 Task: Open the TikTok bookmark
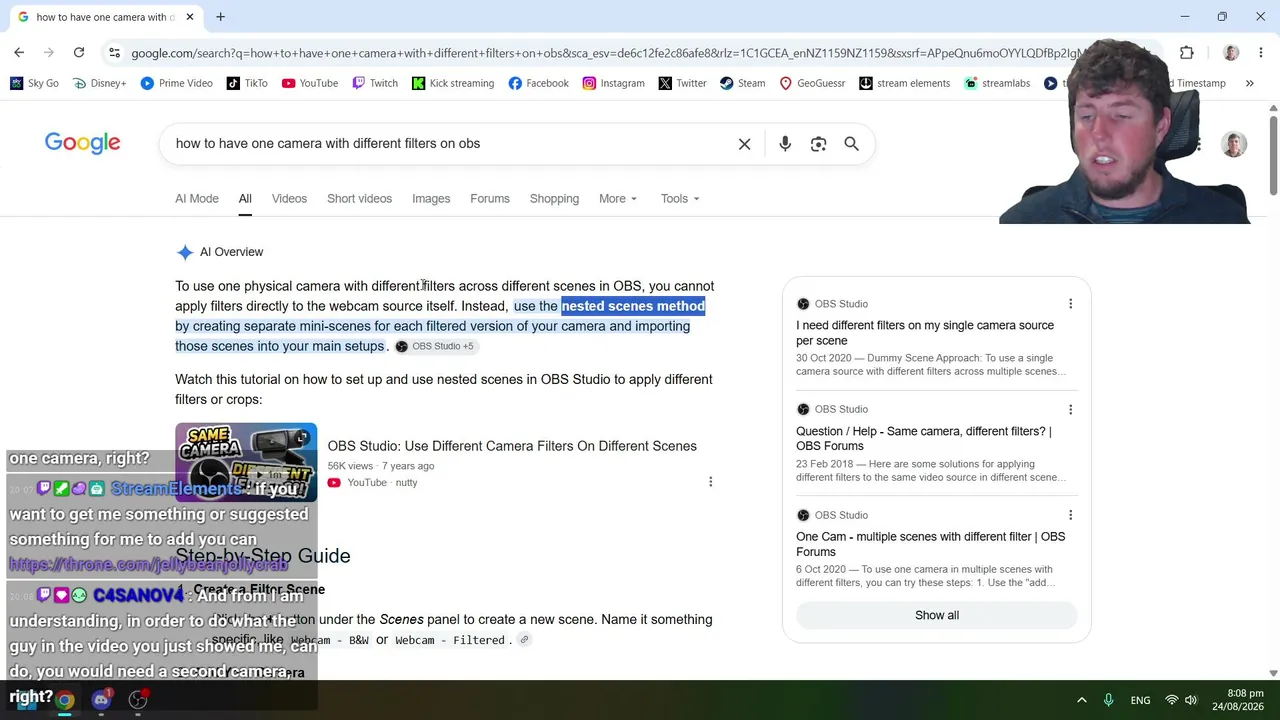click(247, 83)
